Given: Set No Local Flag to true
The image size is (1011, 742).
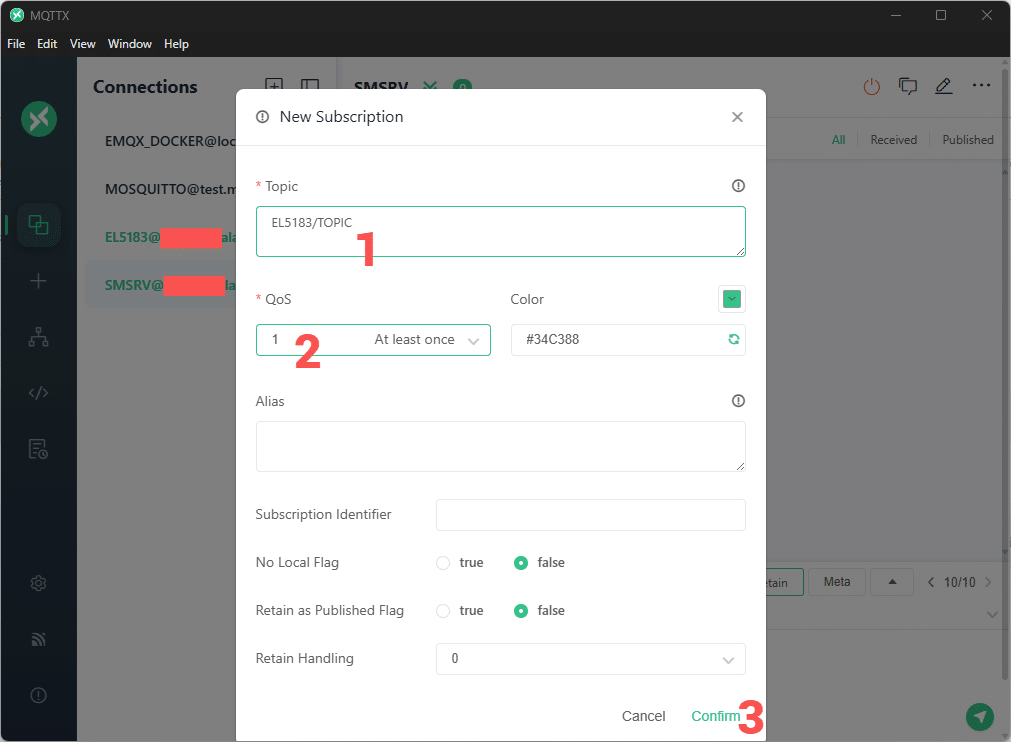Looking at the screenshot, I should pos(442,562).
